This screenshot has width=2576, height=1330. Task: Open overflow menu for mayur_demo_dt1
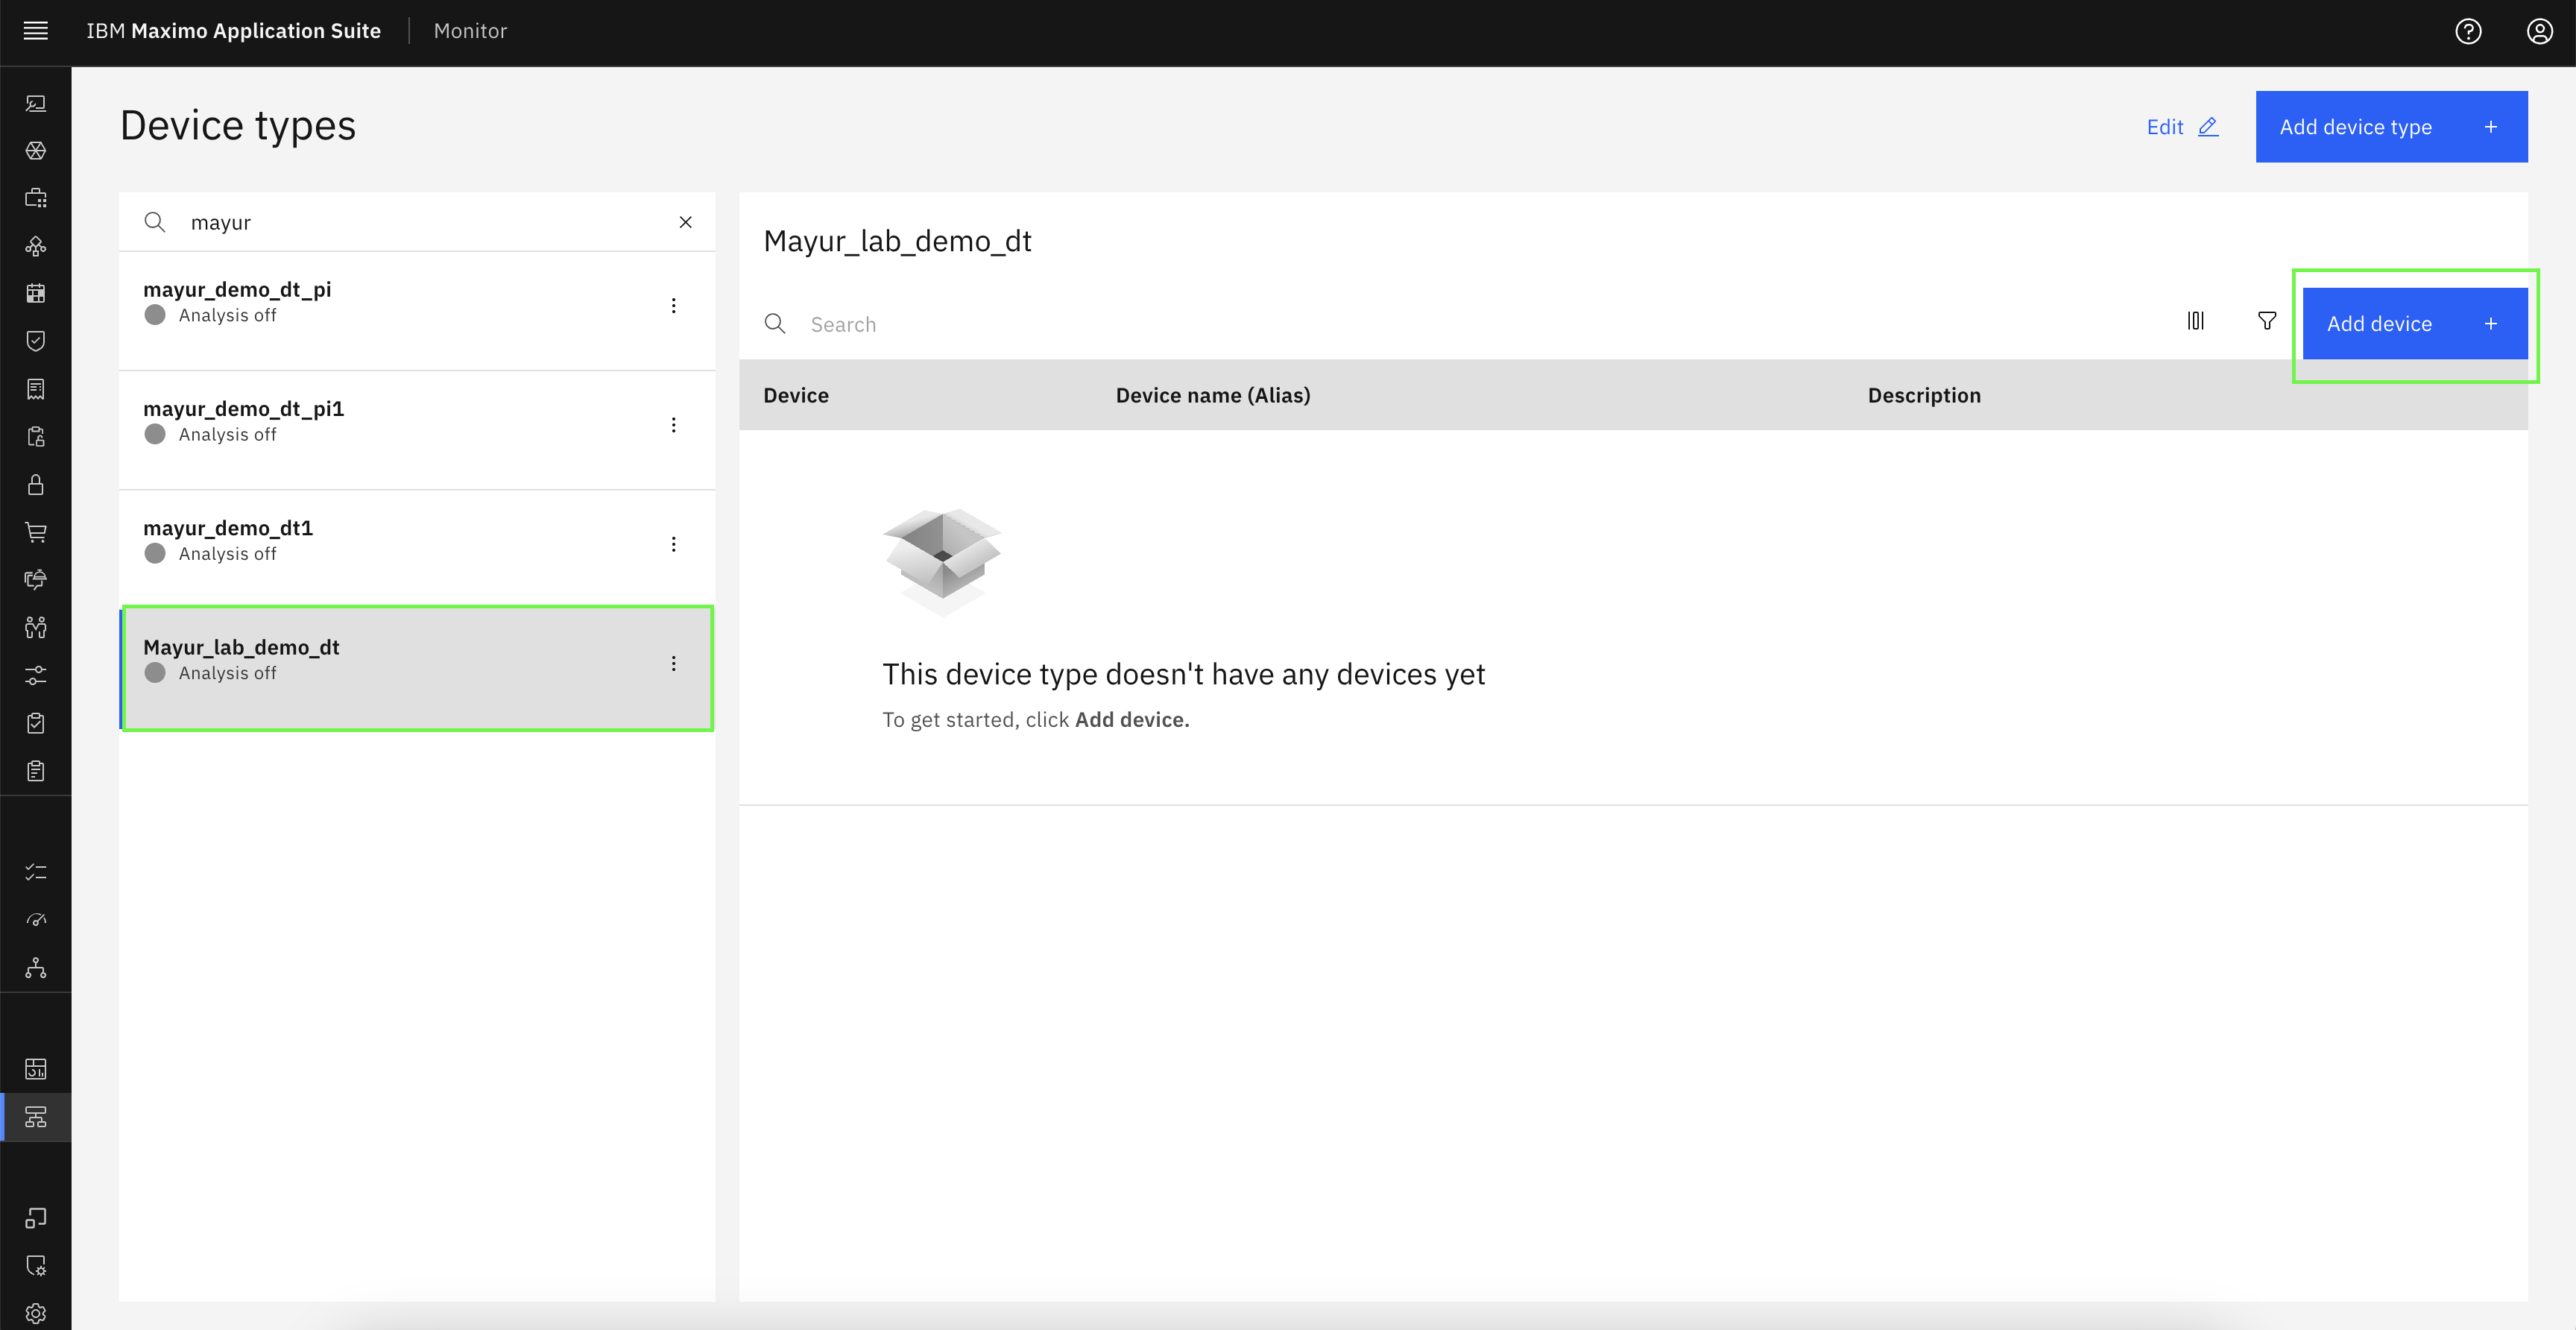[x=674, y=544]
